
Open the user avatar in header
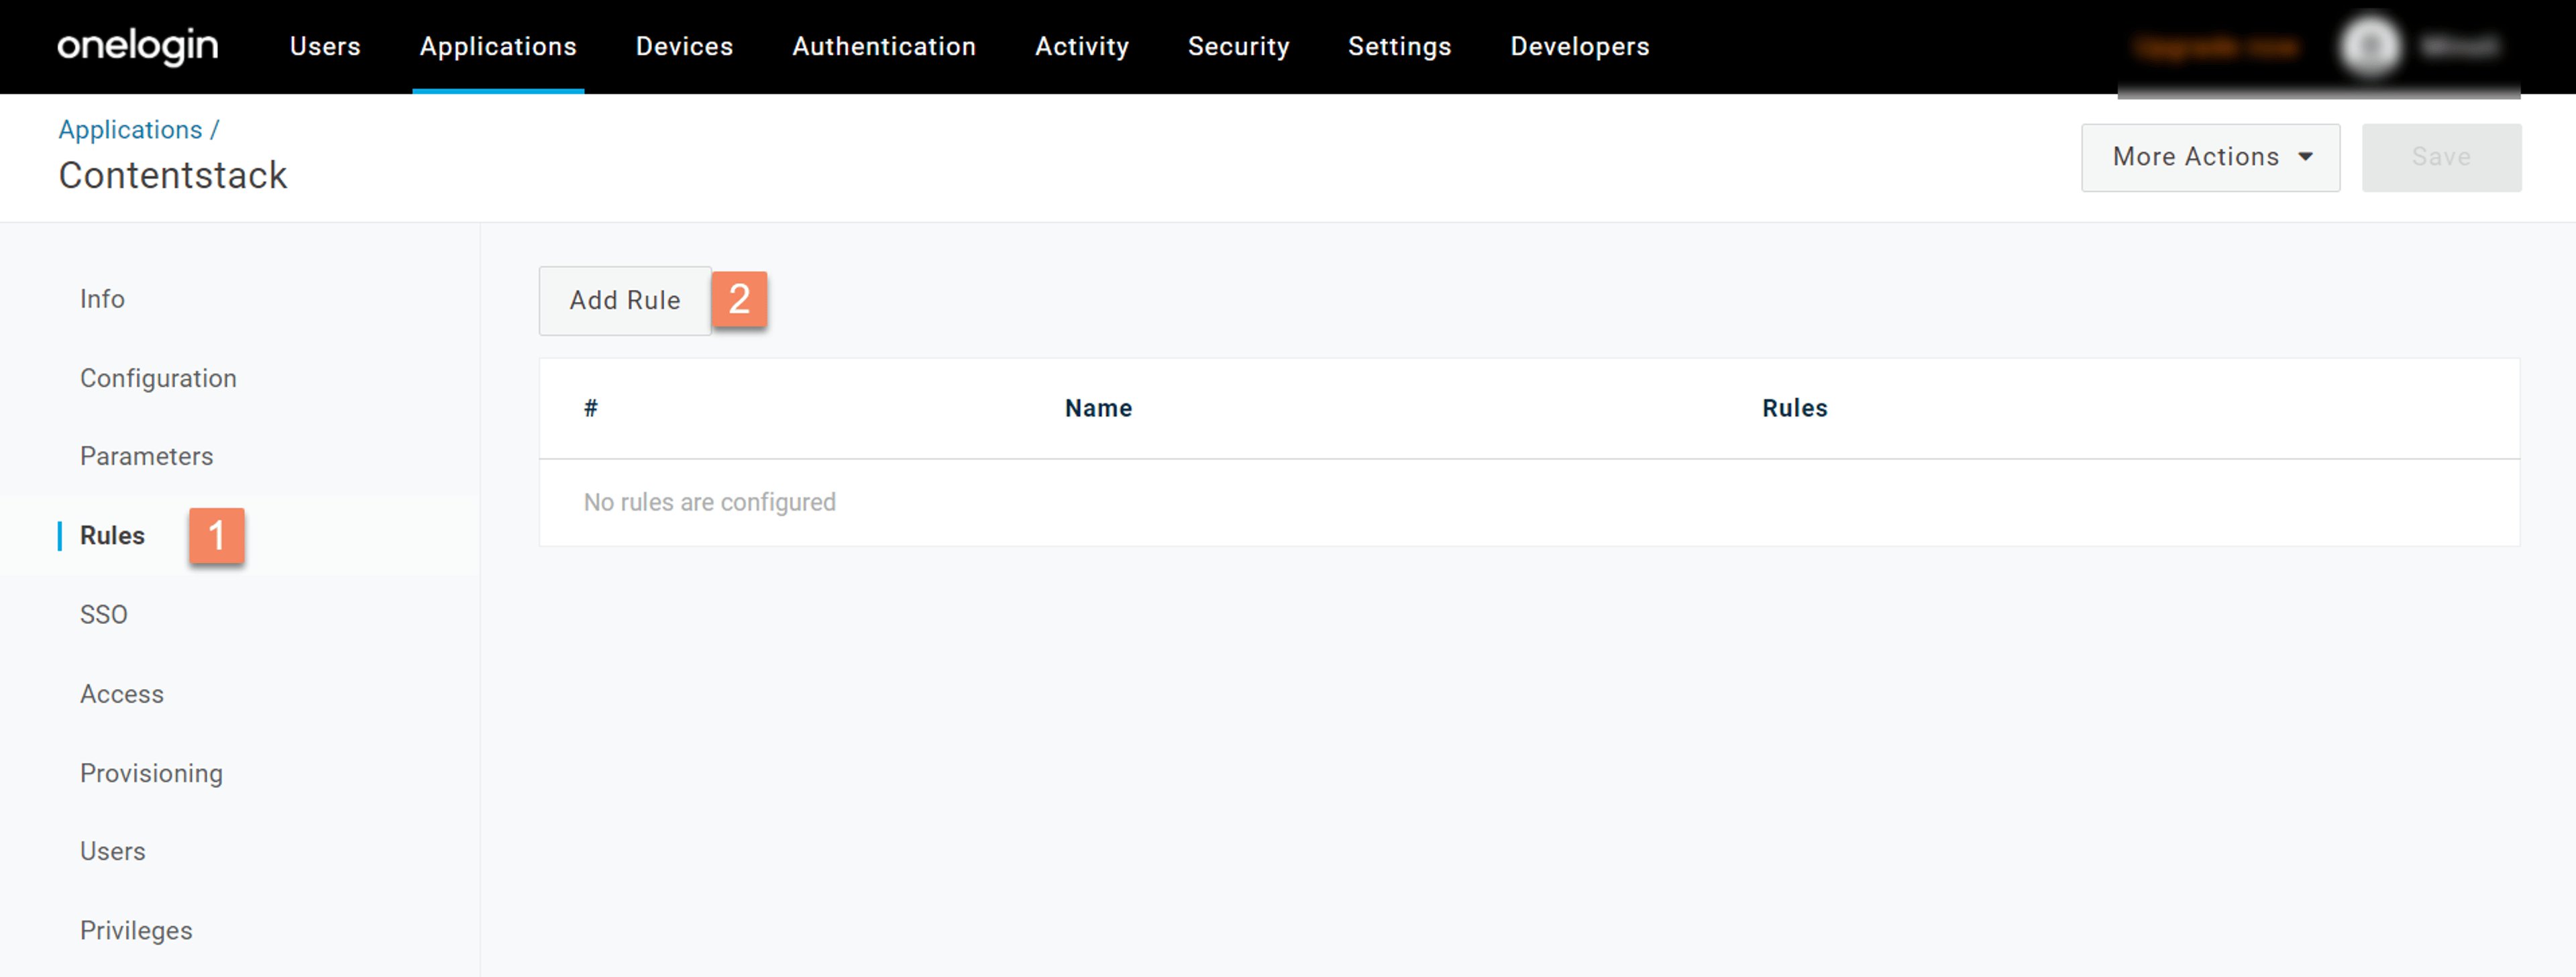point(2369,46)
